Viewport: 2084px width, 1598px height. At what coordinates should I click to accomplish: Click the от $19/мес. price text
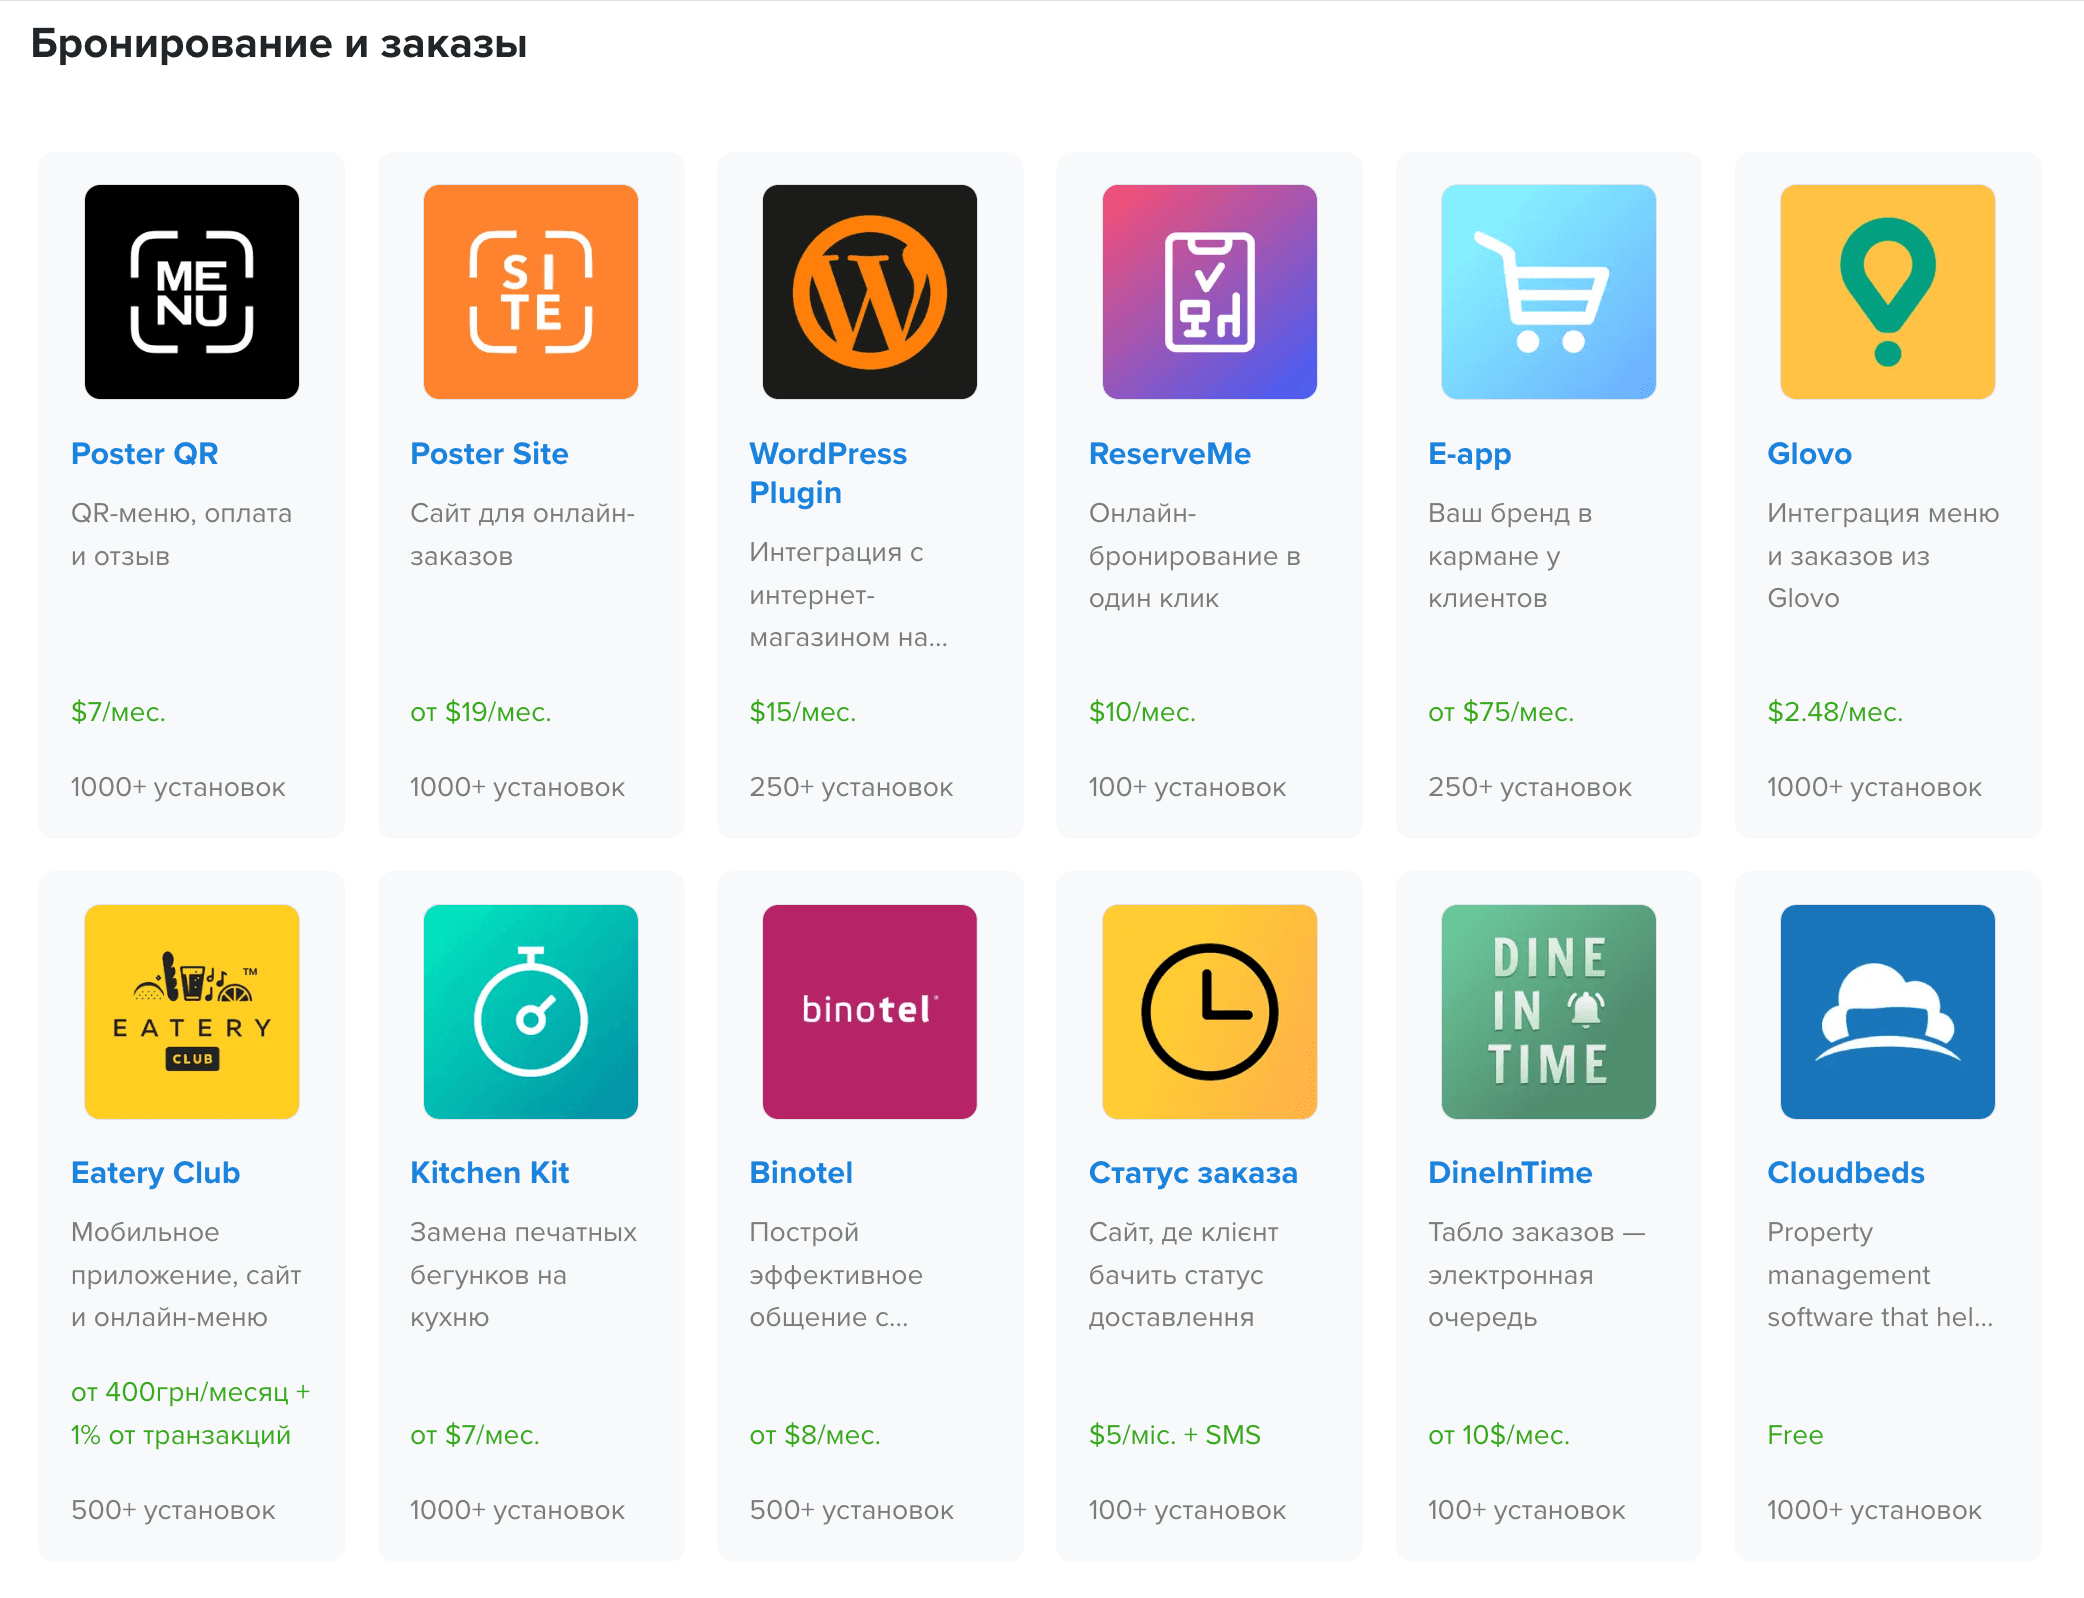click(x=480, y=712)
